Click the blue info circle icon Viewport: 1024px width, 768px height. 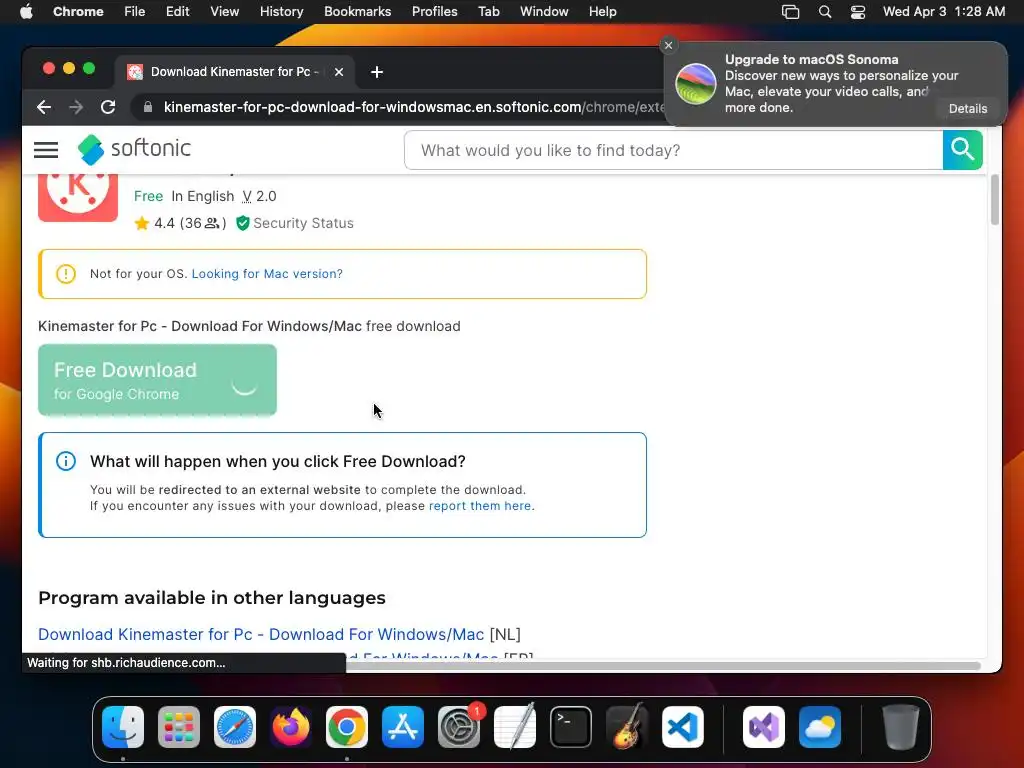pos(66,461)
